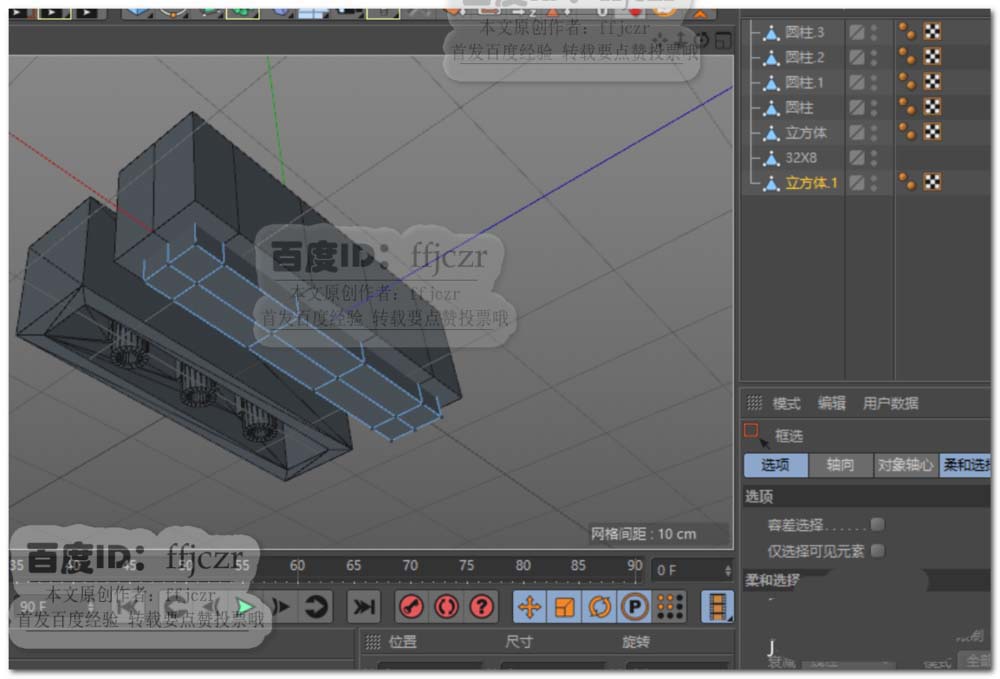Toggle rotation keyframe recording icon
This screenshot has height=679, width=1000.
tap(600, 607)
